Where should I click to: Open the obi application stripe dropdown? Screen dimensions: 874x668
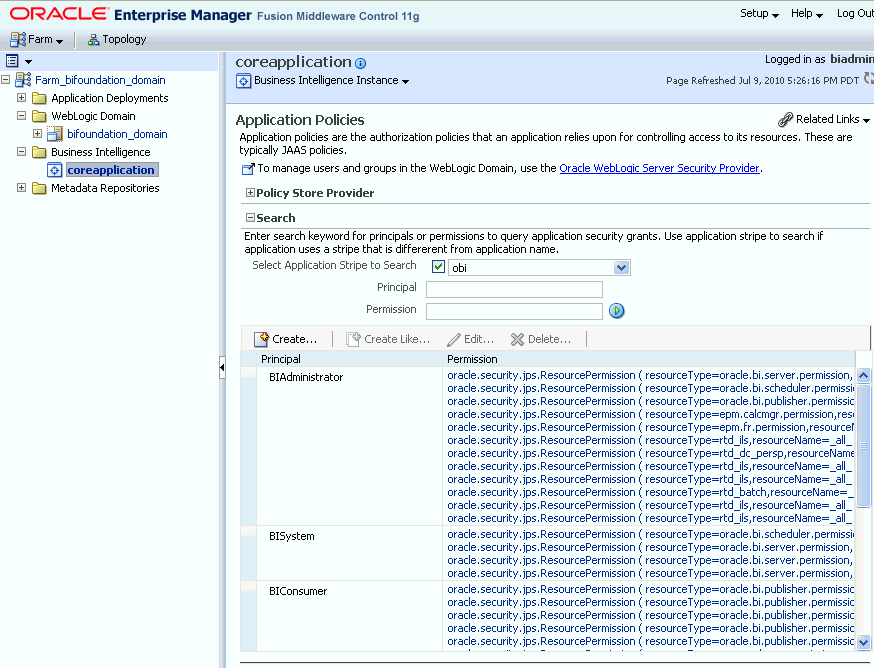point(622,266)
